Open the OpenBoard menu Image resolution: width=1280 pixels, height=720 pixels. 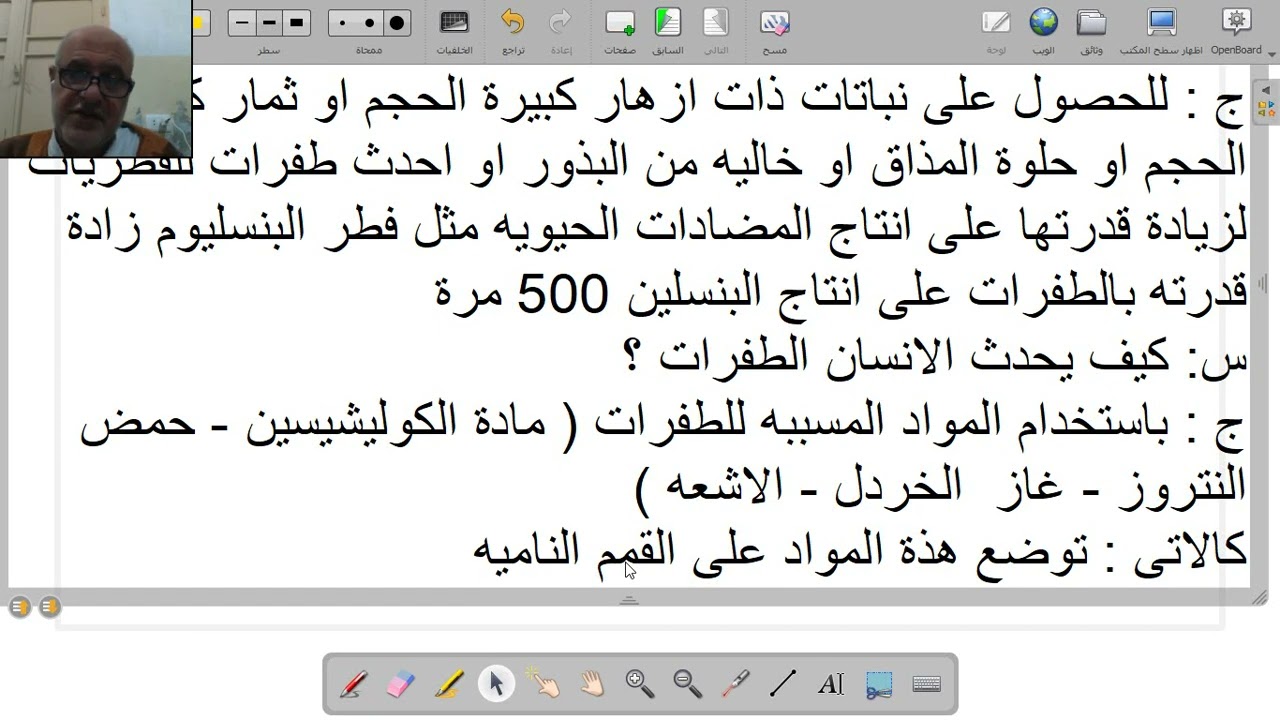(1237, 30)
